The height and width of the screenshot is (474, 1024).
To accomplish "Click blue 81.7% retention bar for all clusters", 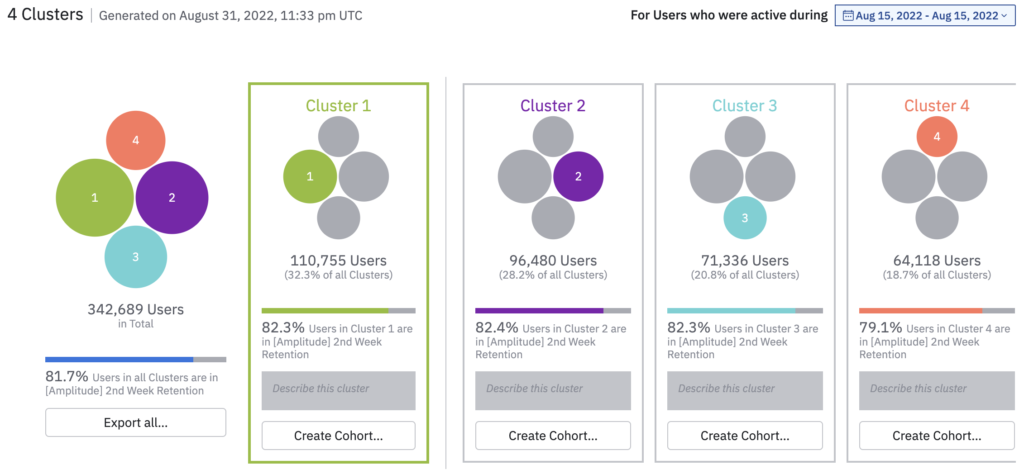I will [119, 359].
